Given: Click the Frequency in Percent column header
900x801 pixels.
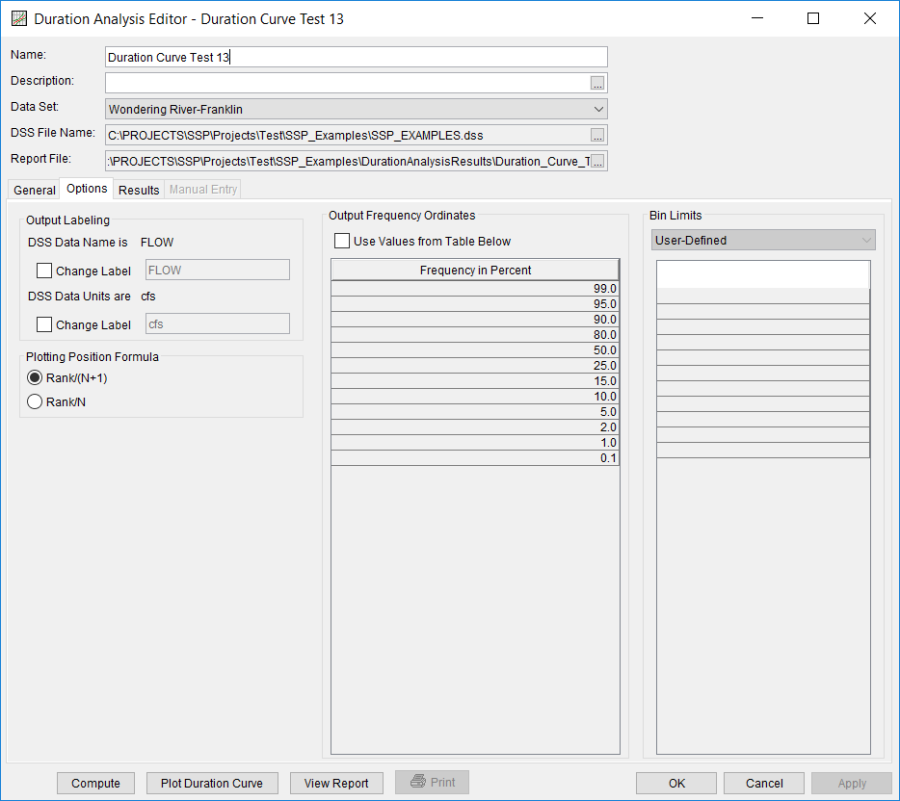Looking at the screenshot, I should tap(475, 270).
